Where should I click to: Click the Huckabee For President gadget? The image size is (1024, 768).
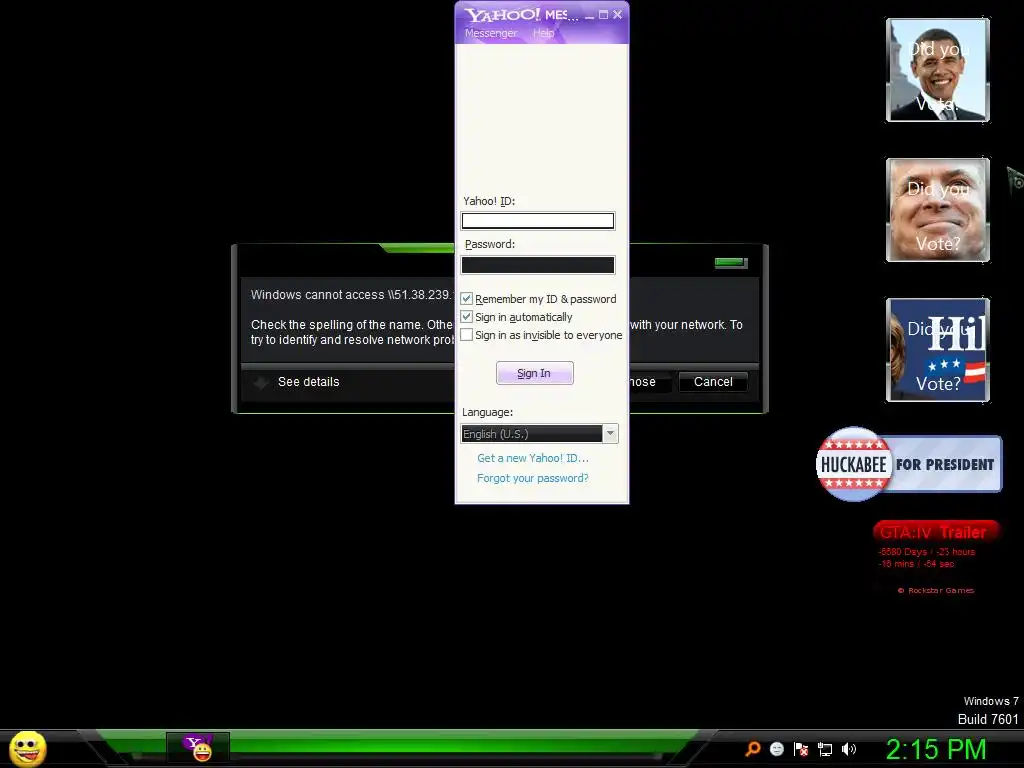[909, 464]
